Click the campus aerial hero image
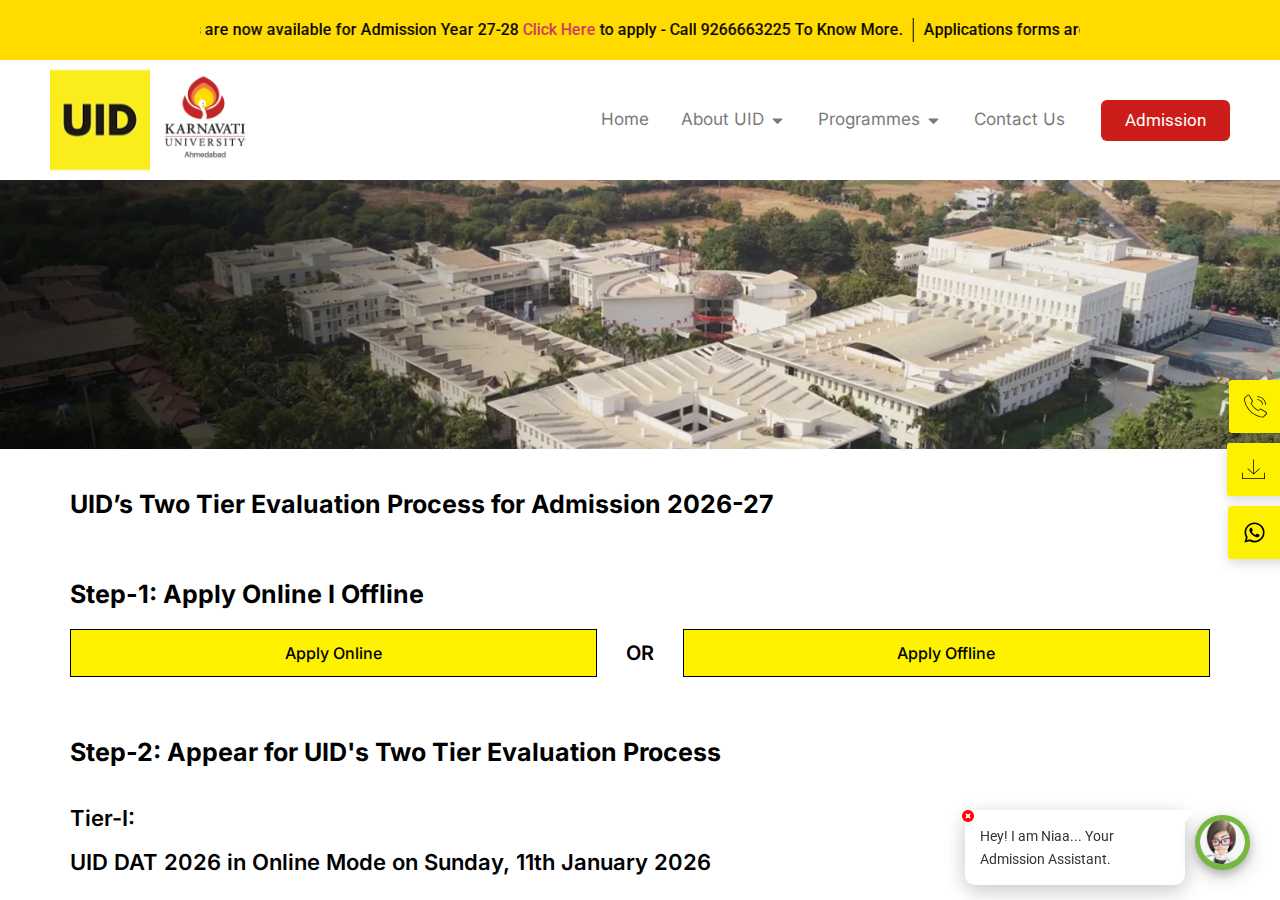This screenshot has width=1280, height=900. pyautogui.click(x=640, y=314)
